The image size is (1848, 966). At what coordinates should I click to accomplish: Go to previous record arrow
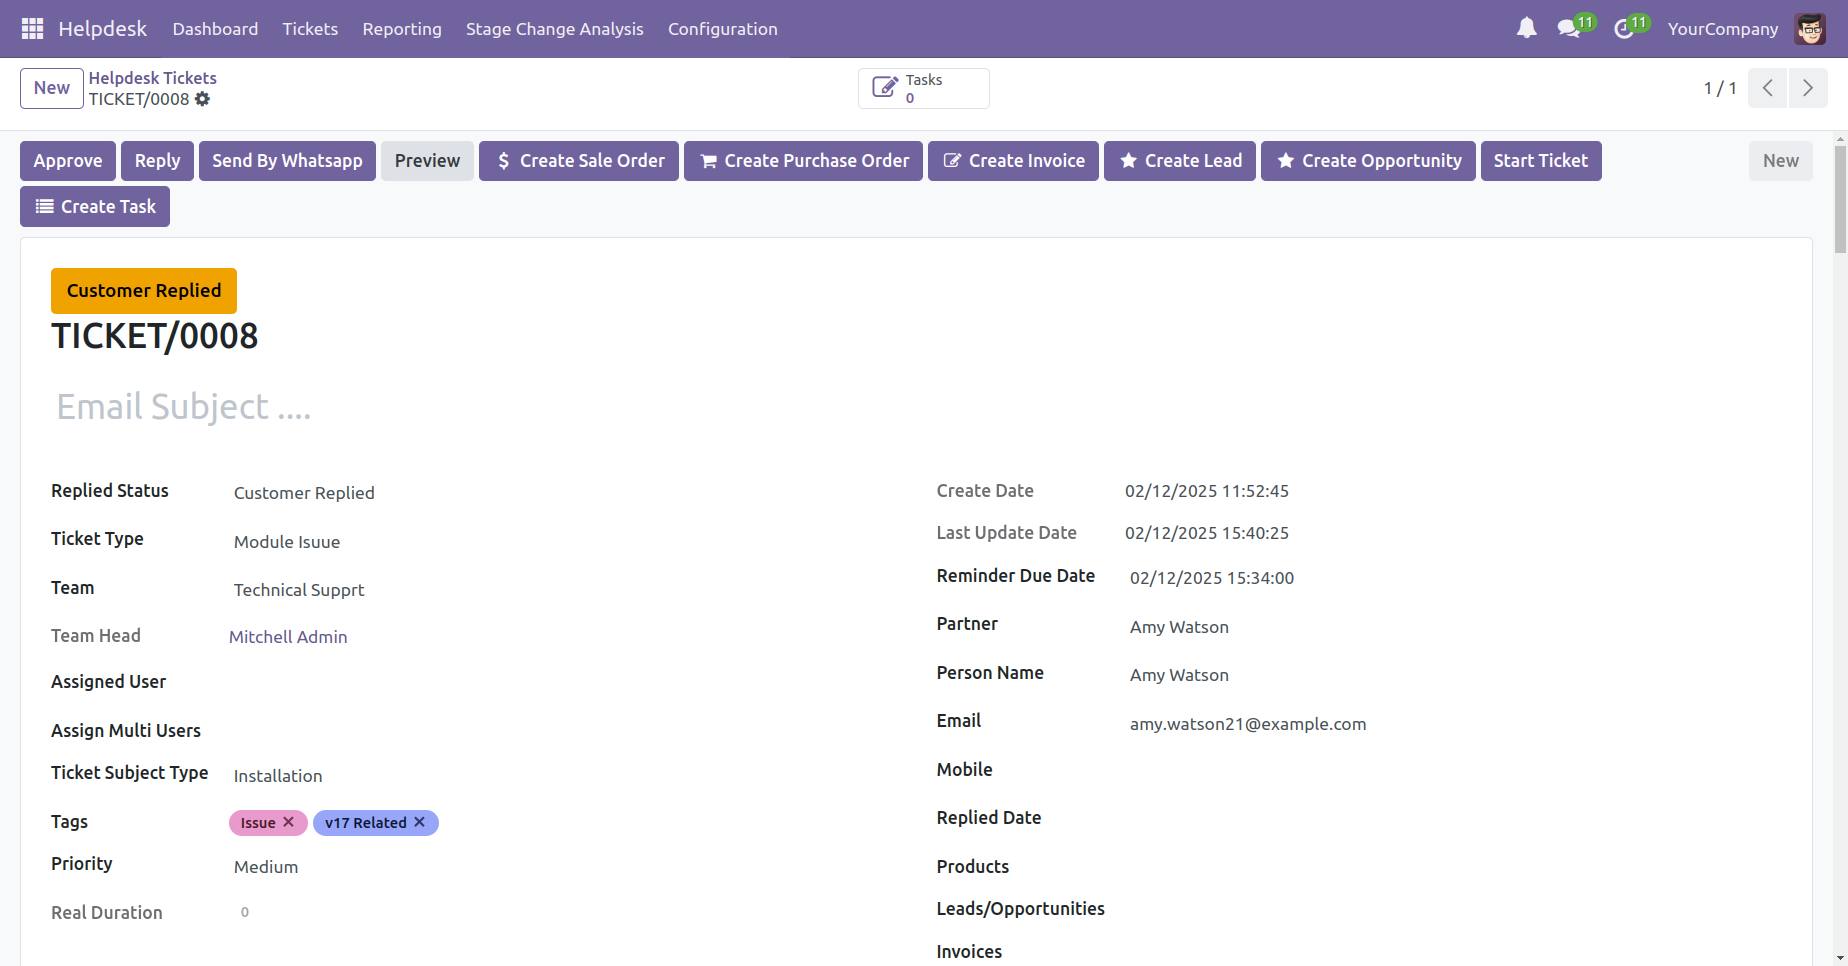pyautogui.click(x=1768, y=88)
